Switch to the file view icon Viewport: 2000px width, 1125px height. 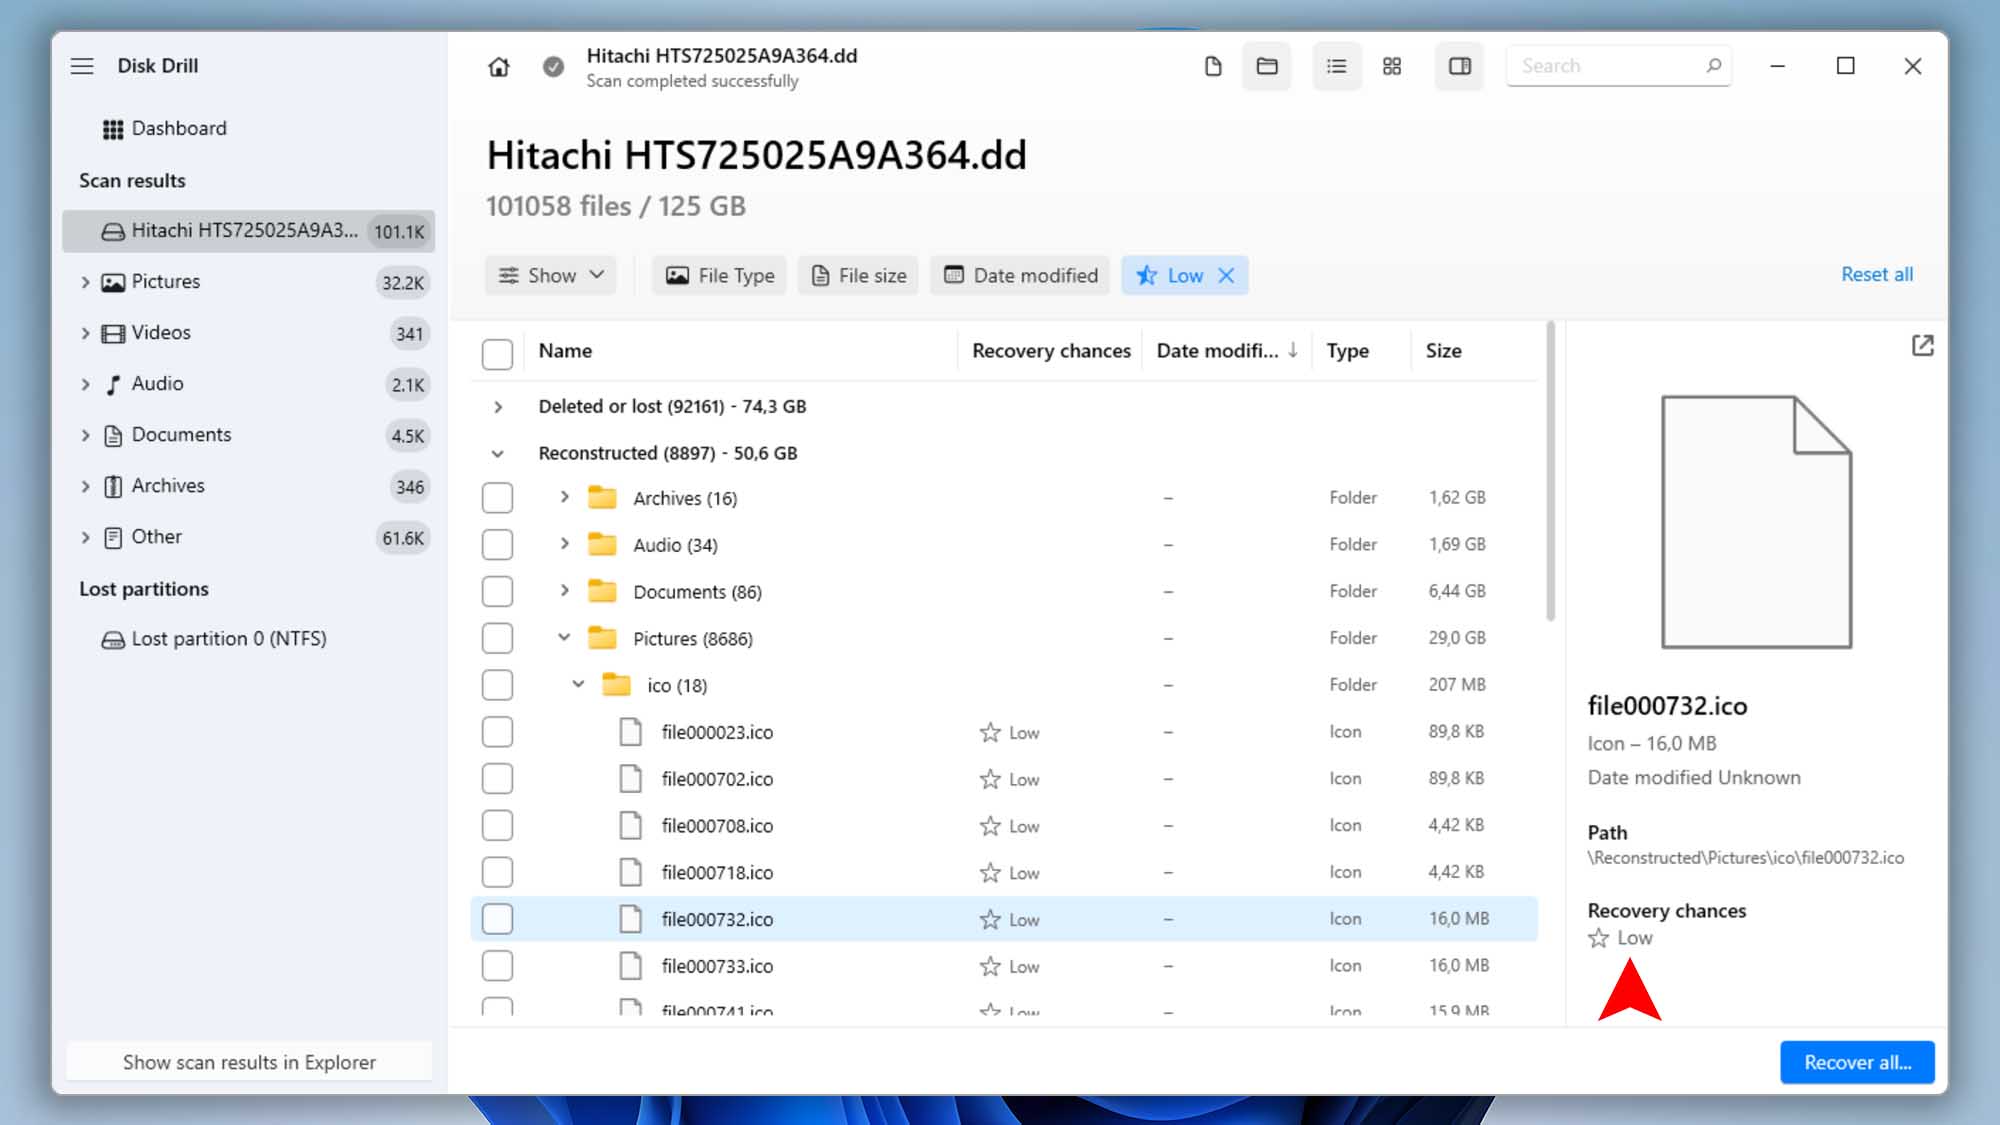point(1213,66)
